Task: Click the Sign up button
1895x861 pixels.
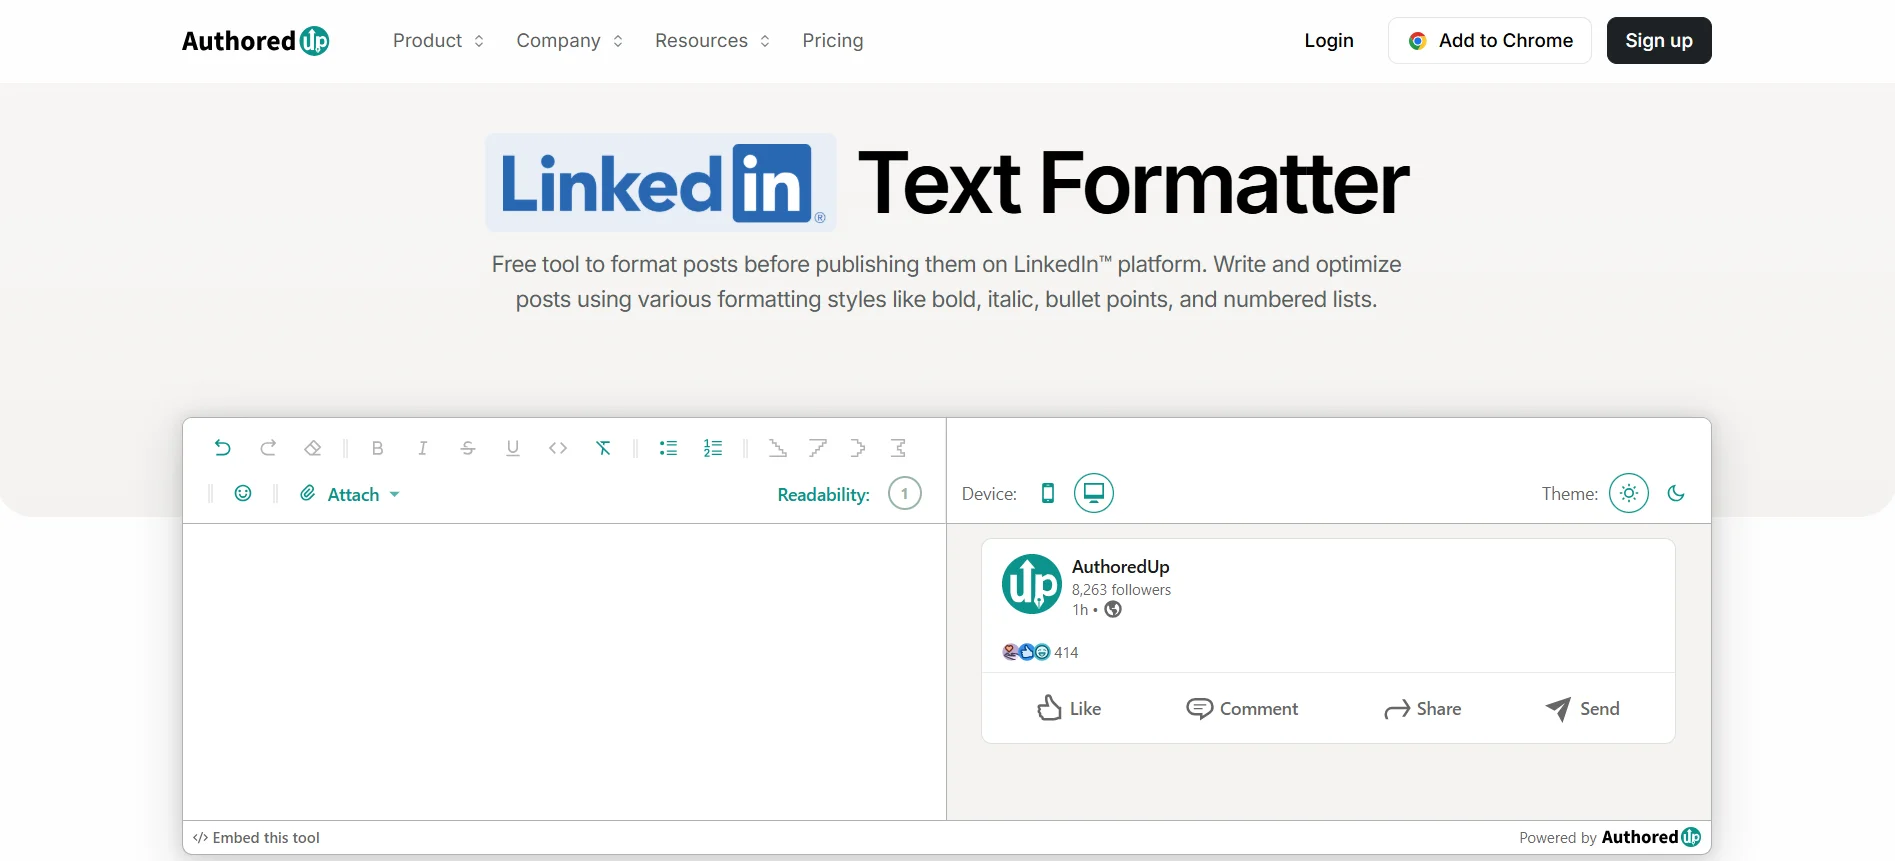Action: pos(1659,41)
